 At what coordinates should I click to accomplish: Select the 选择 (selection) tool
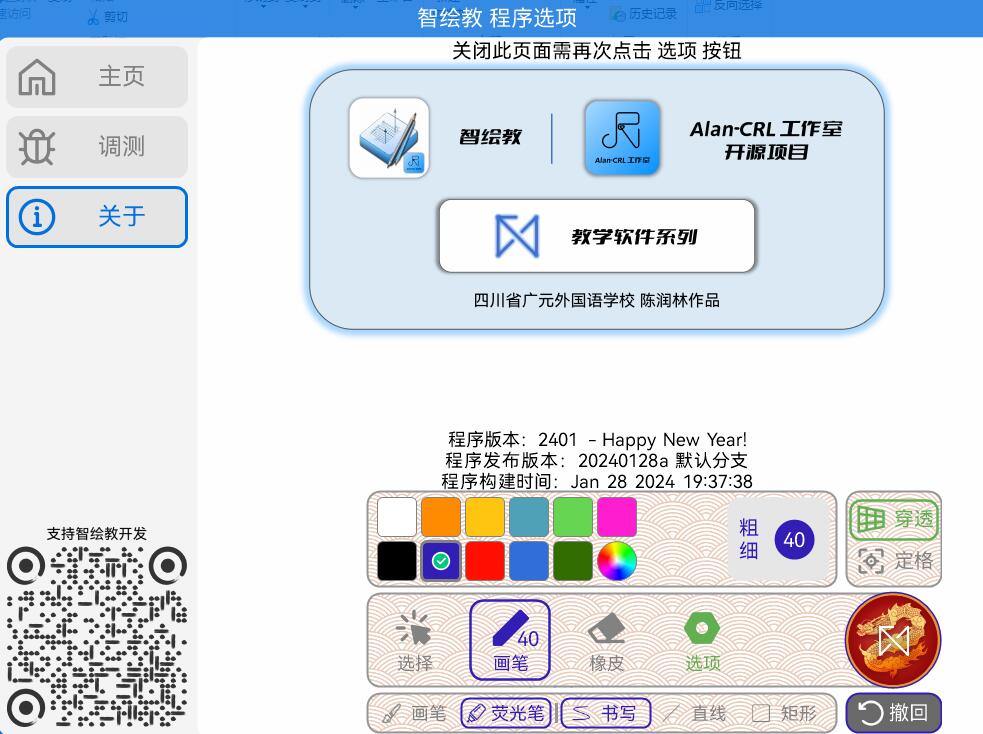pos(415,641)
